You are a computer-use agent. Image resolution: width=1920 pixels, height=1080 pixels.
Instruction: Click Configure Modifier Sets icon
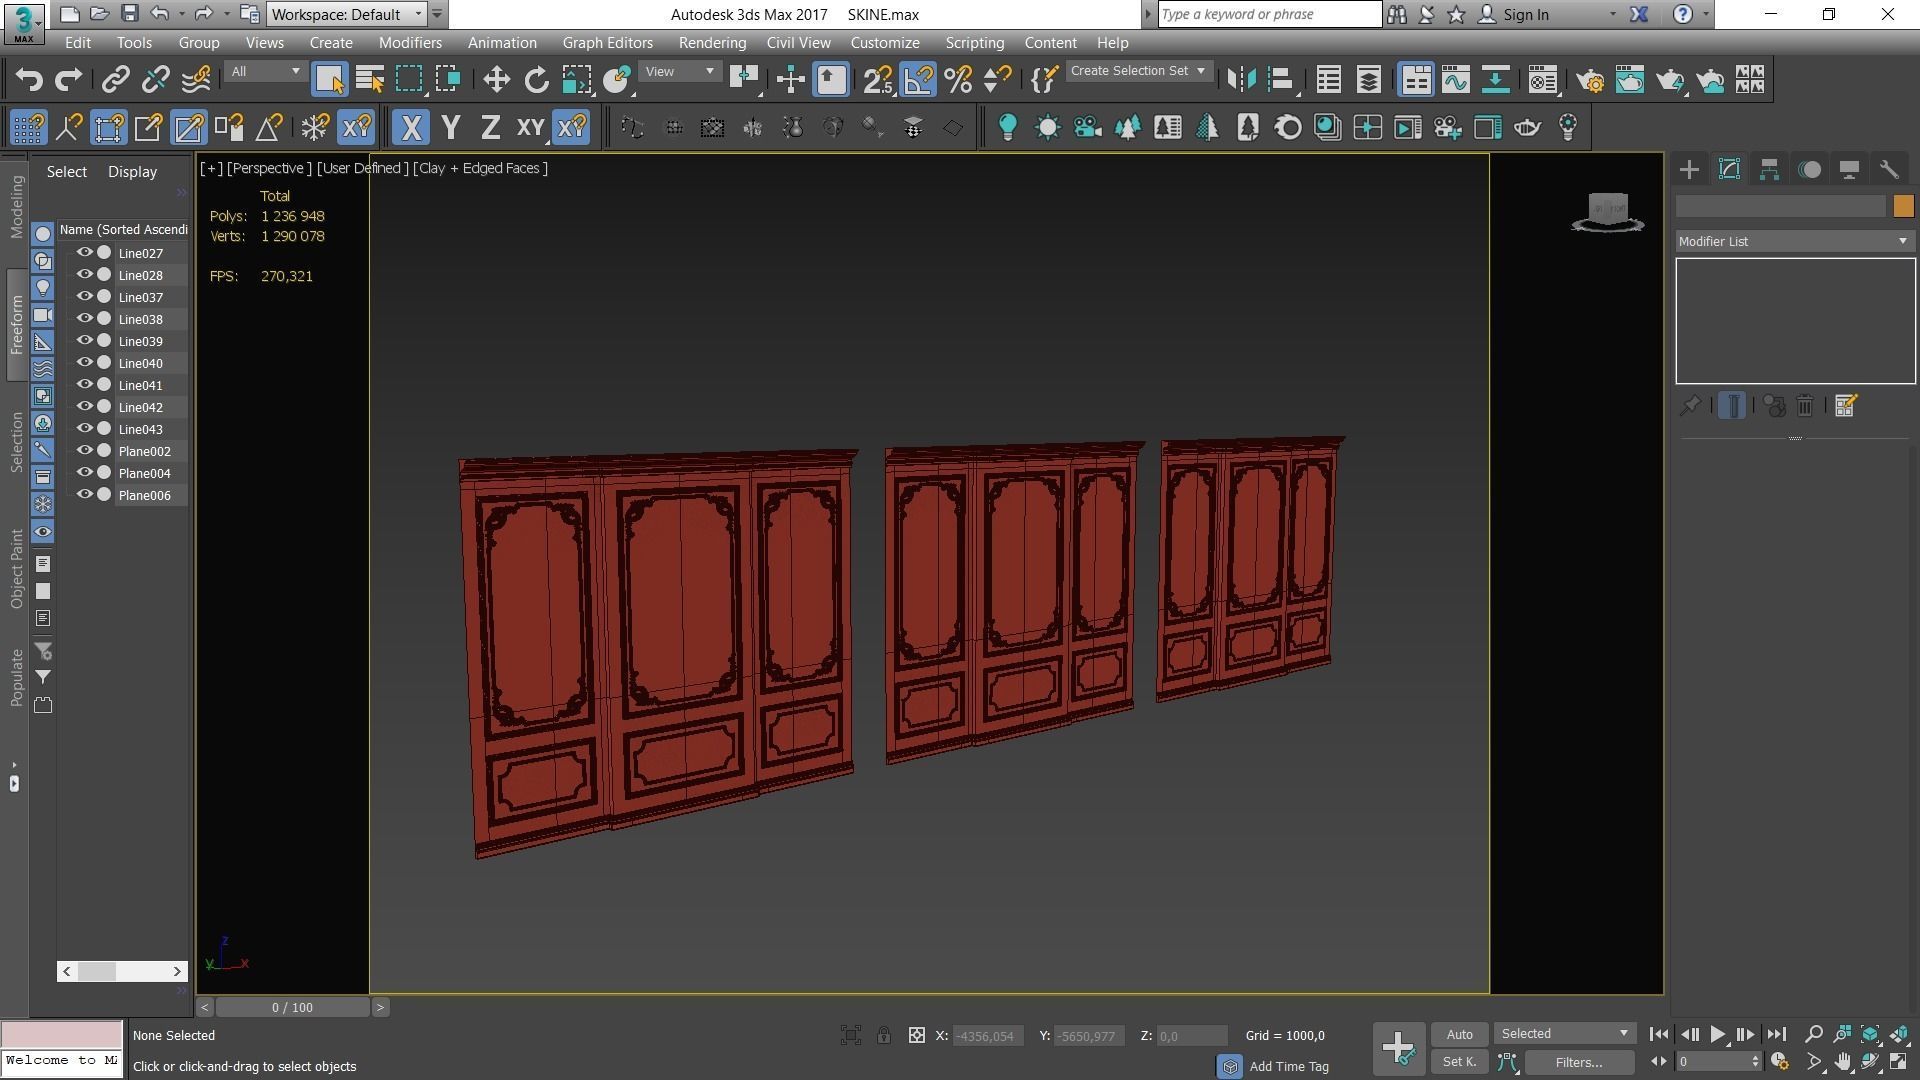pos(1846,406)
